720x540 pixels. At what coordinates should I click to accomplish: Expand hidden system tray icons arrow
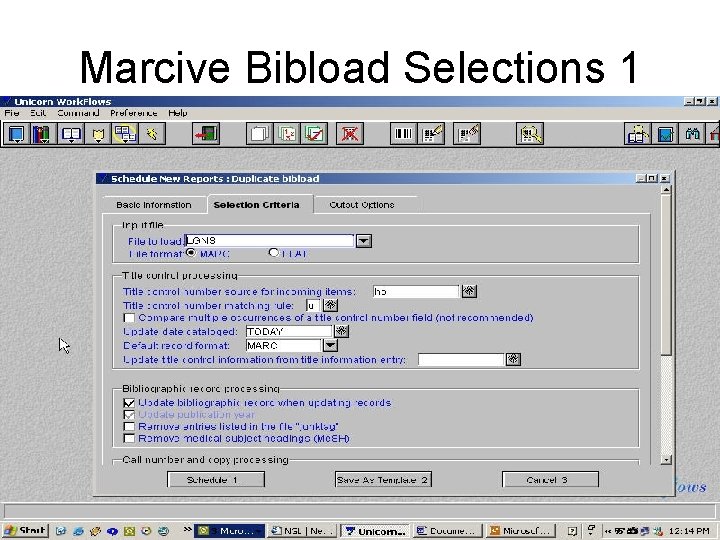[x=608, y=531]
